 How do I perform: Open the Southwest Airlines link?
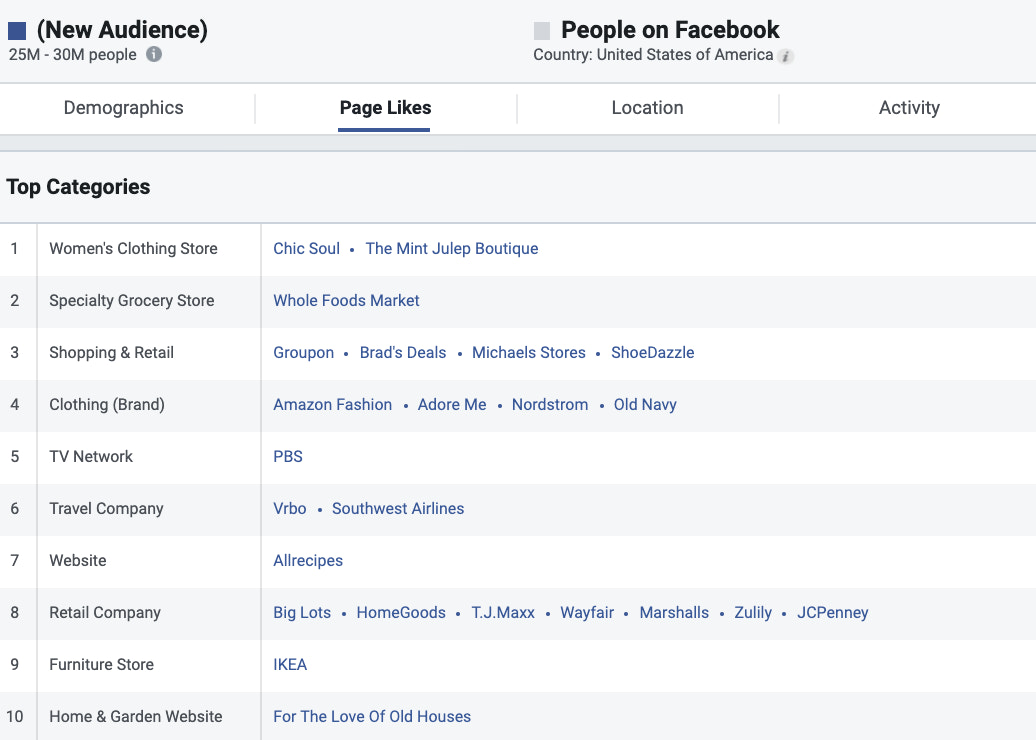[398, 508]
